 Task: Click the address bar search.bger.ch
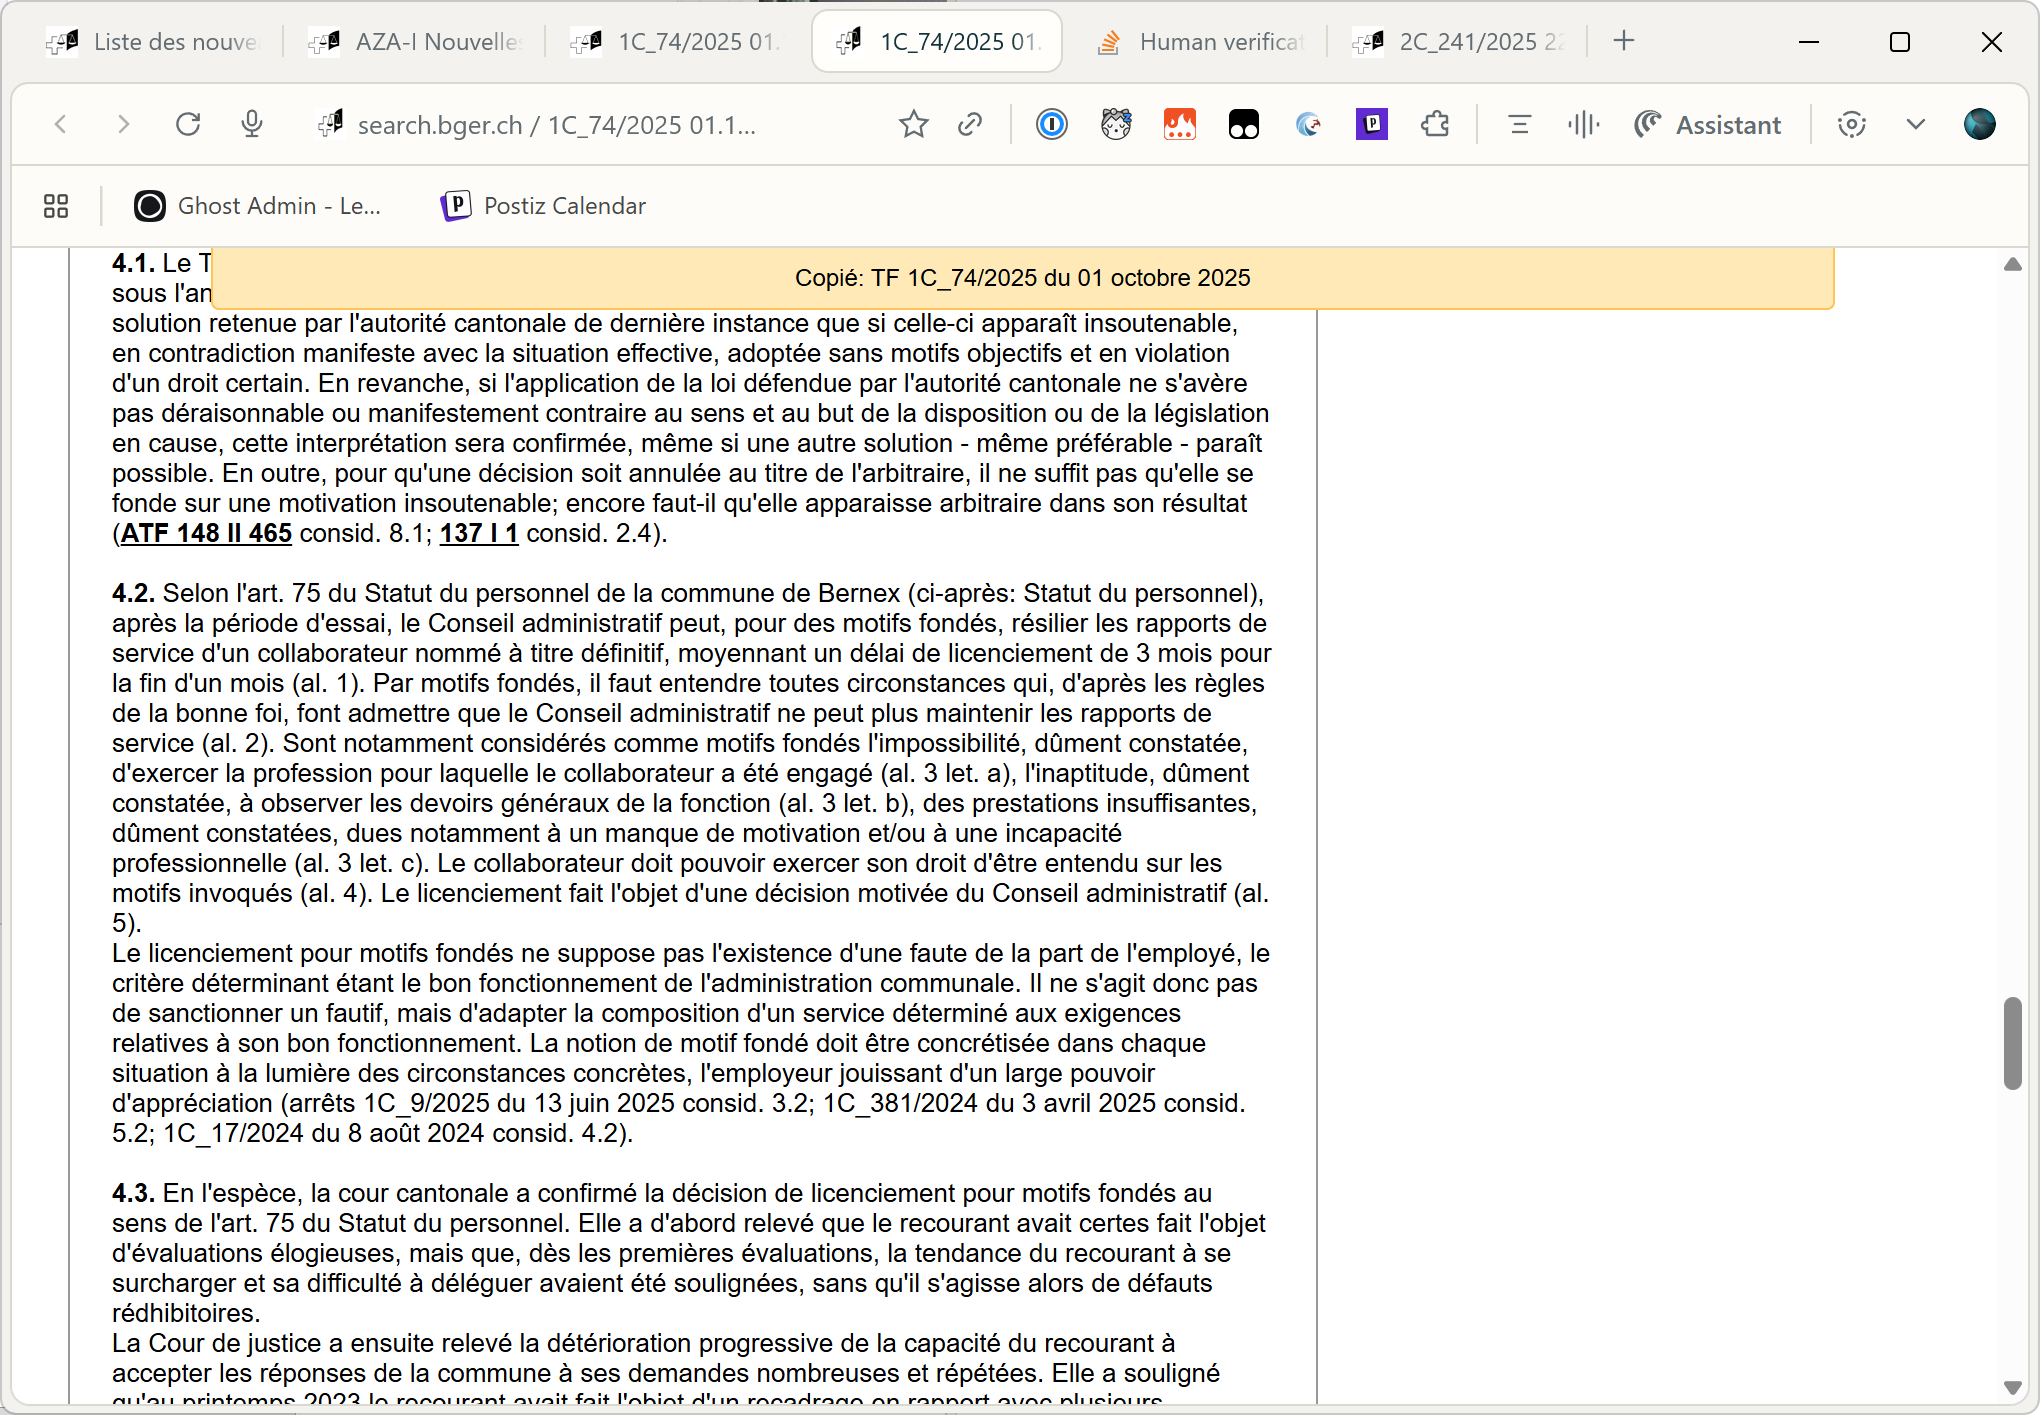pyautogui.click(x=556, y=125)
